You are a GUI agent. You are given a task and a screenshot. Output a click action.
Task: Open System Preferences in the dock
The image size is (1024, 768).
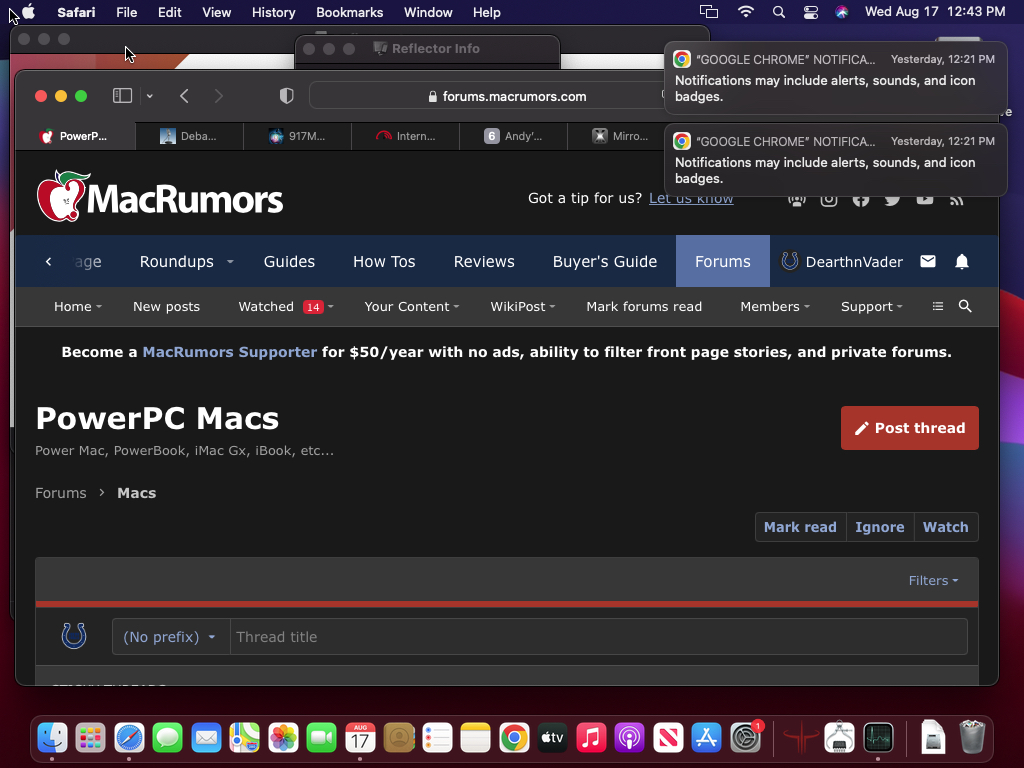[745, 738]
